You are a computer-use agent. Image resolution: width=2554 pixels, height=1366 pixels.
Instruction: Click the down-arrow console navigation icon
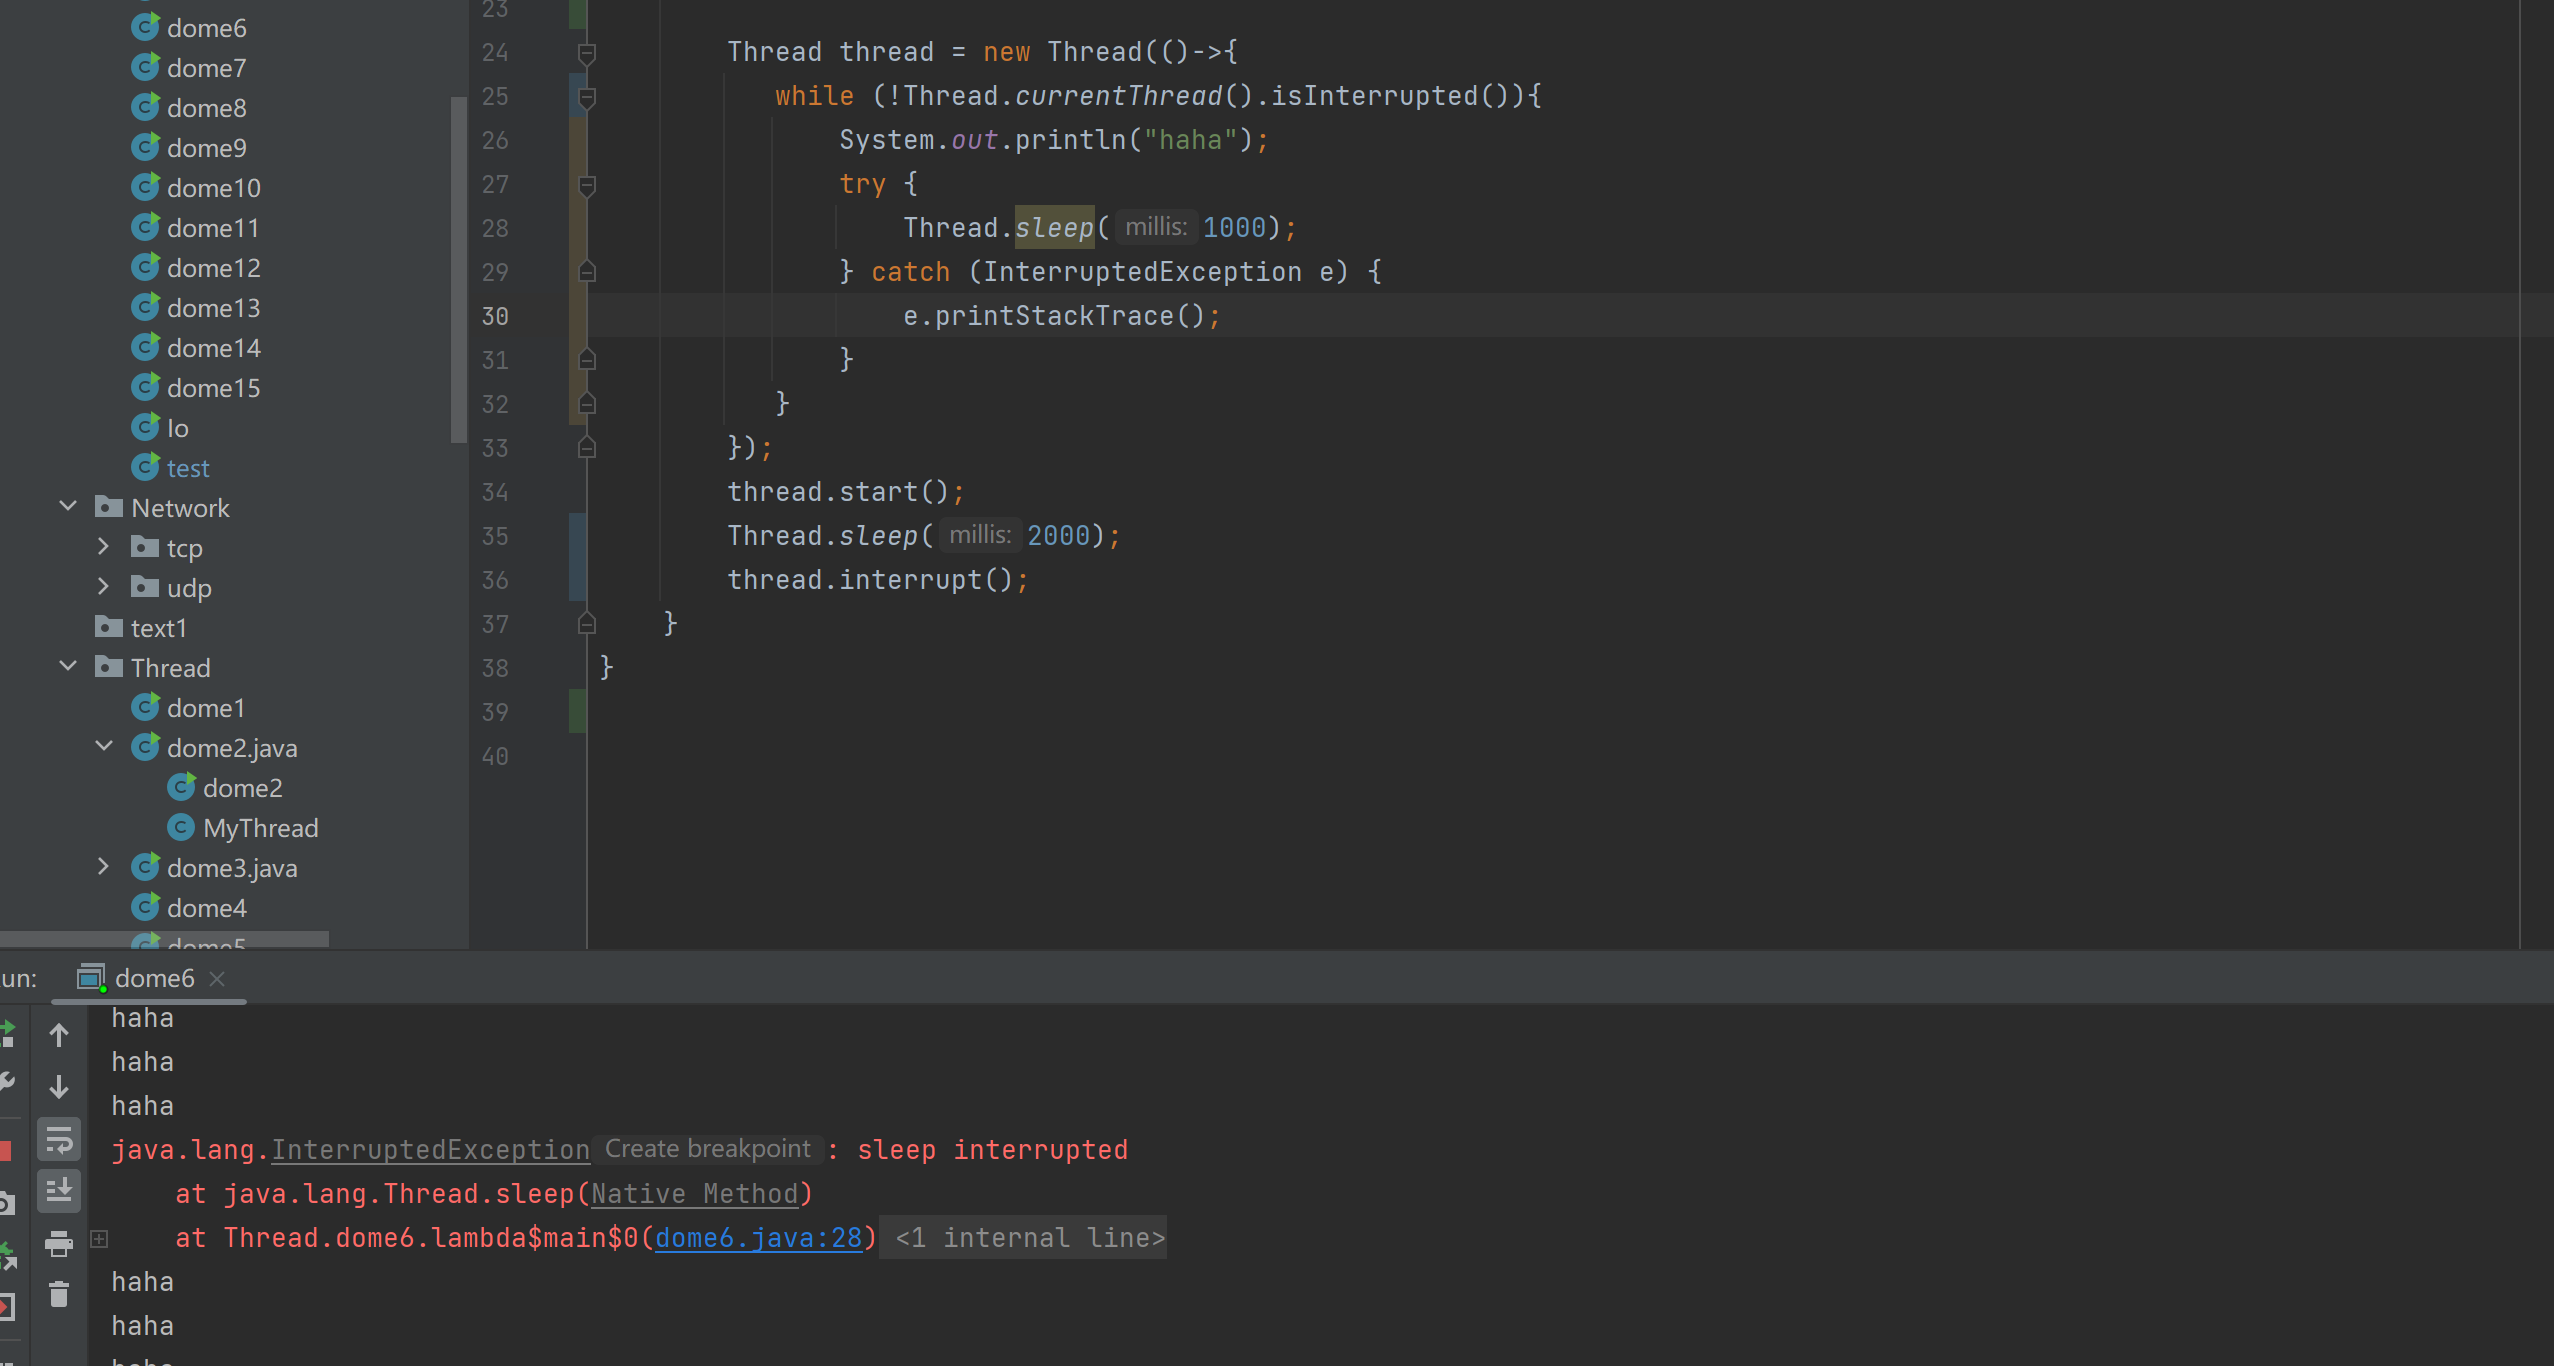(59, 1087)
